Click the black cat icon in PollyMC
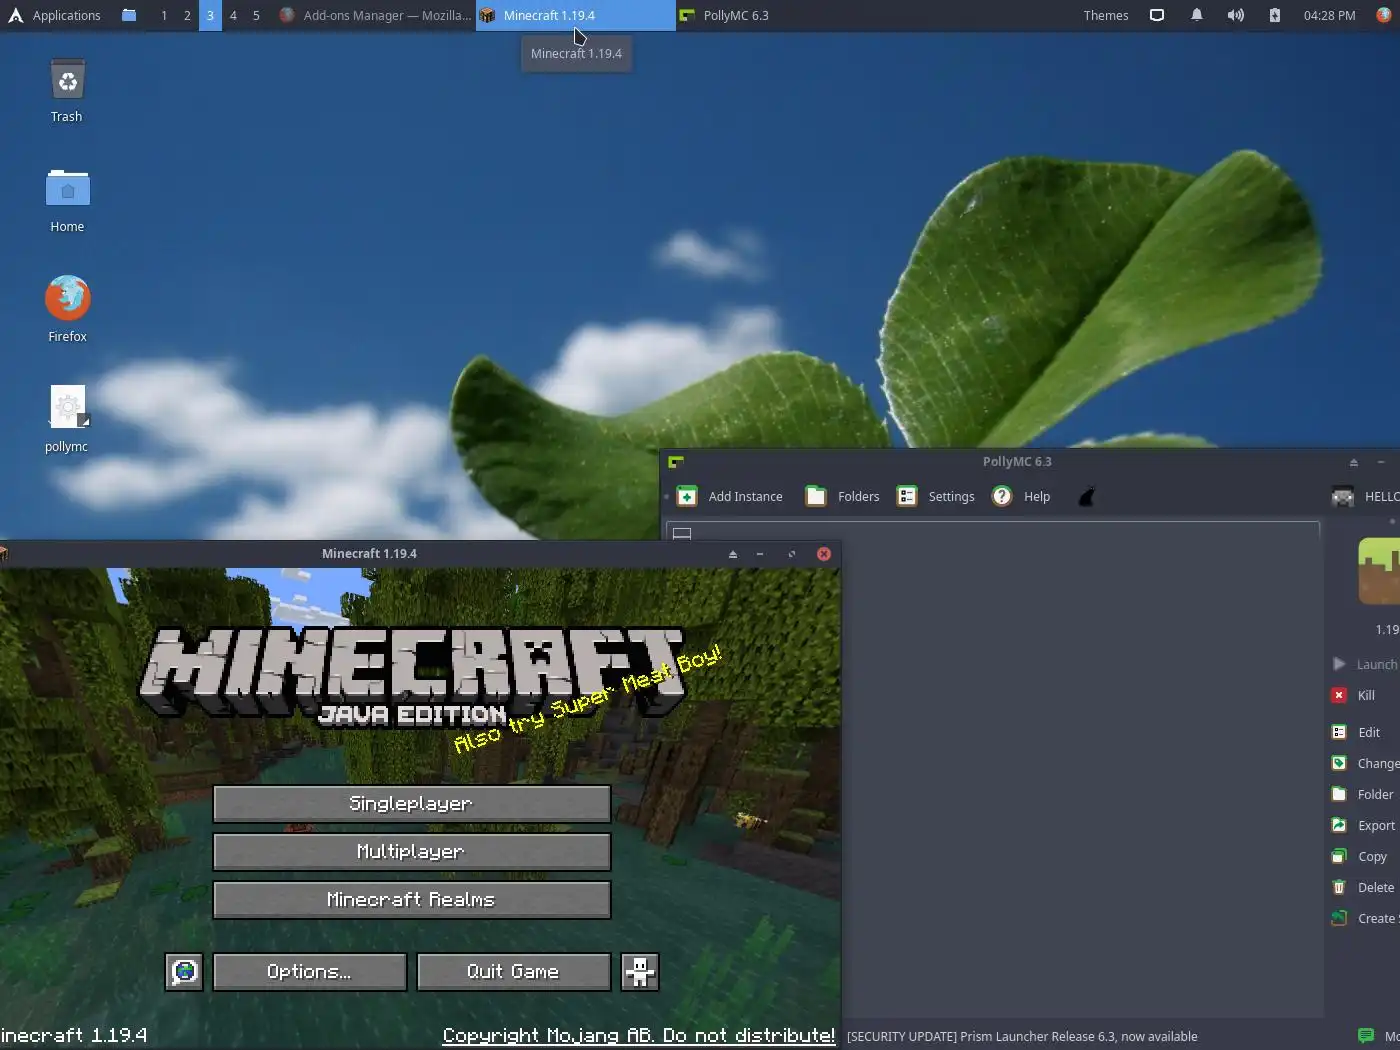1400x1050 pixels. tap(1087, 496)
